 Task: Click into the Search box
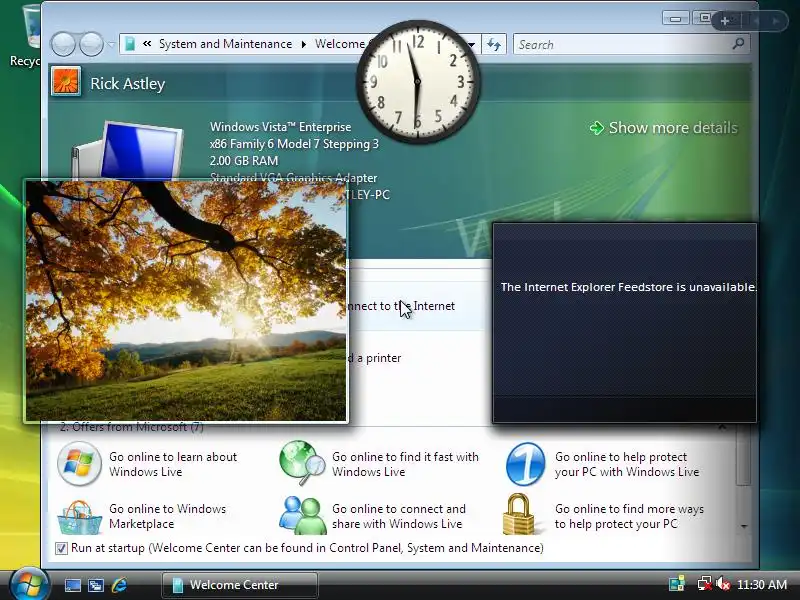[622, 44]
